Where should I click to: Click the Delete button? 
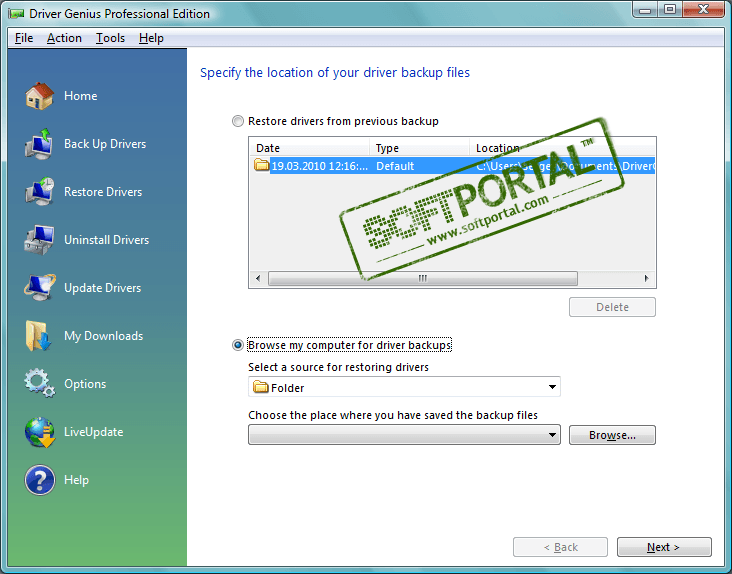point(612,307)
